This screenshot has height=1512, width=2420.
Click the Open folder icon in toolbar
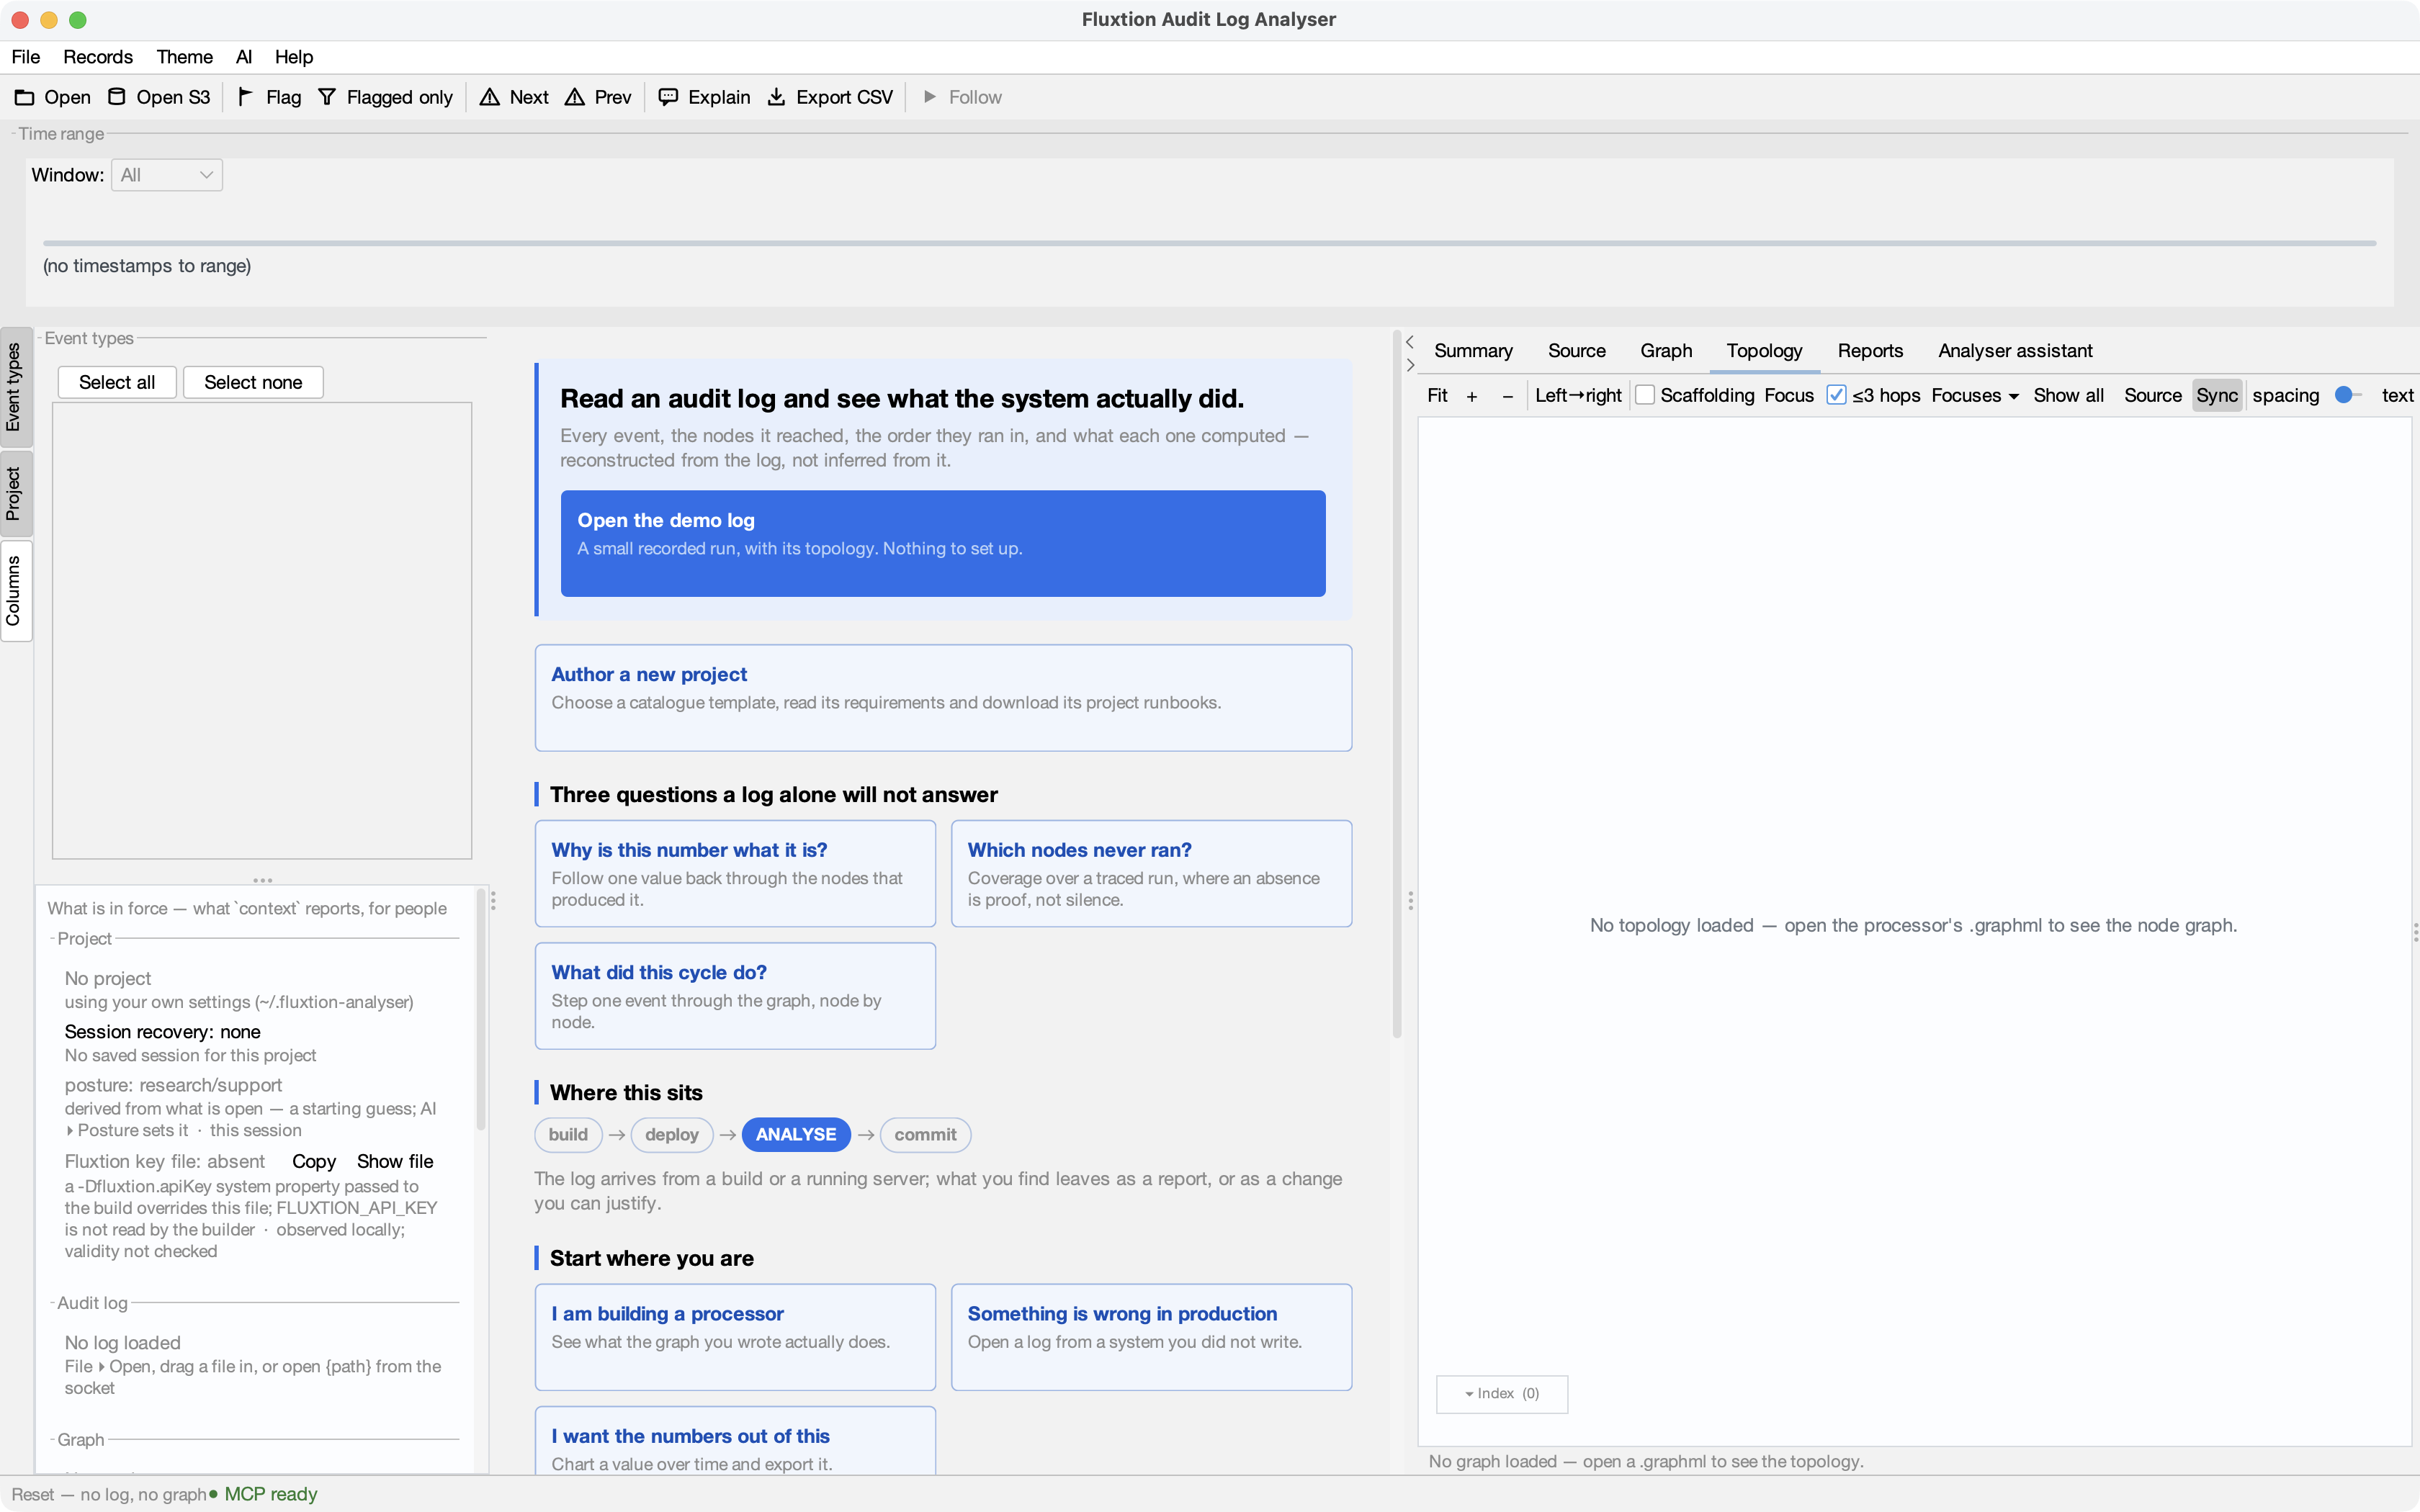[x=24, y=97]
